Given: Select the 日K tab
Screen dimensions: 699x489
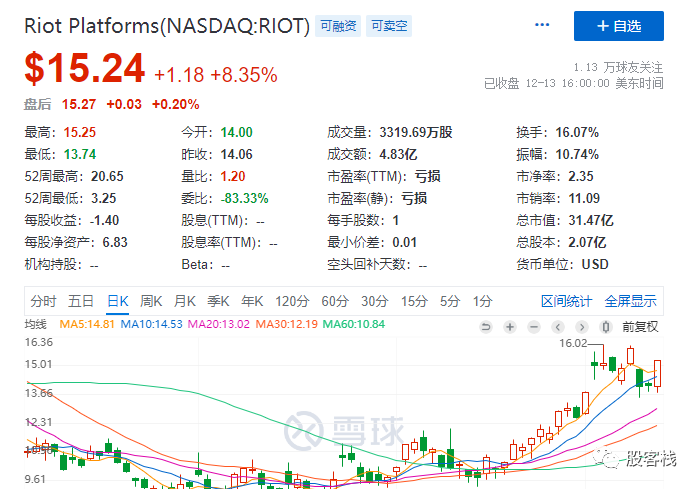Looking at the screenshot, I should 118,301.
